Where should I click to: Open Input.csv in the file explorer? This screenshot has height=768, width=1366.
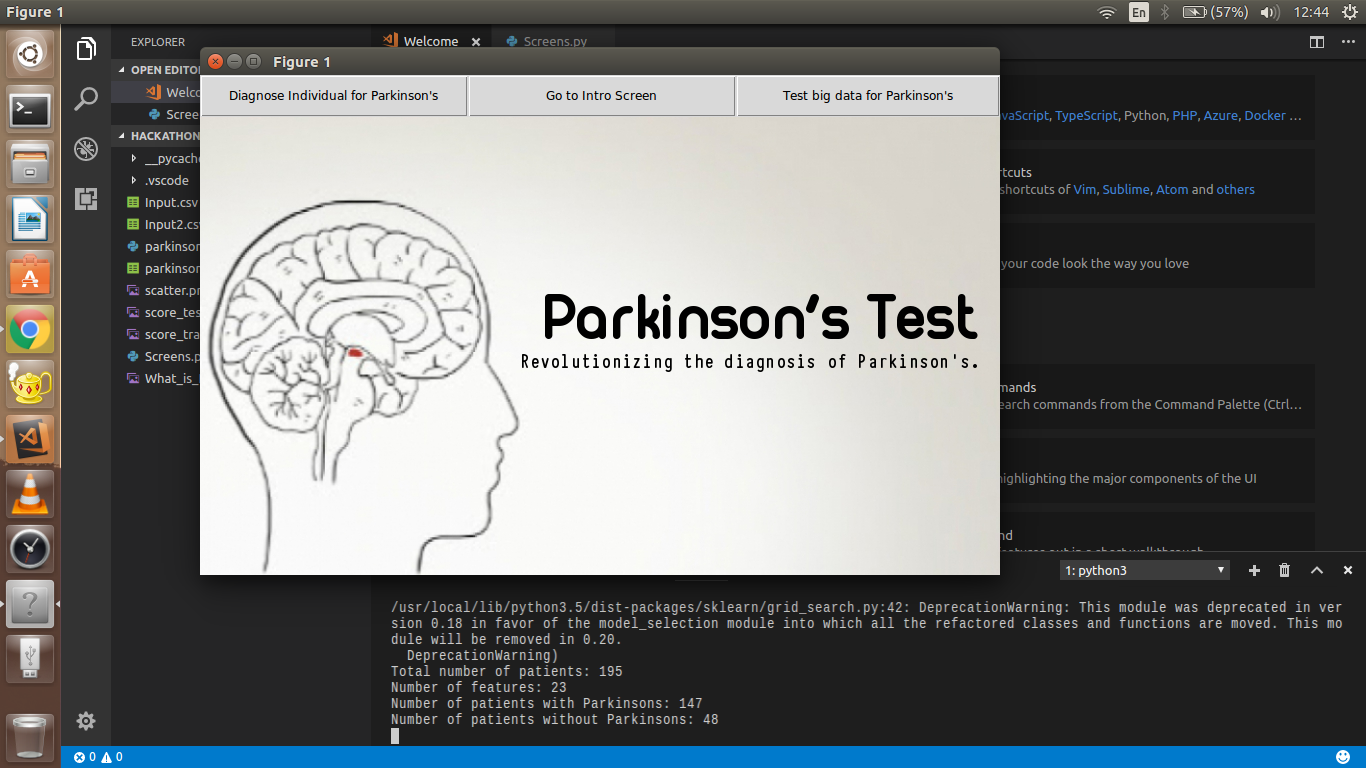tap(170, 202)
